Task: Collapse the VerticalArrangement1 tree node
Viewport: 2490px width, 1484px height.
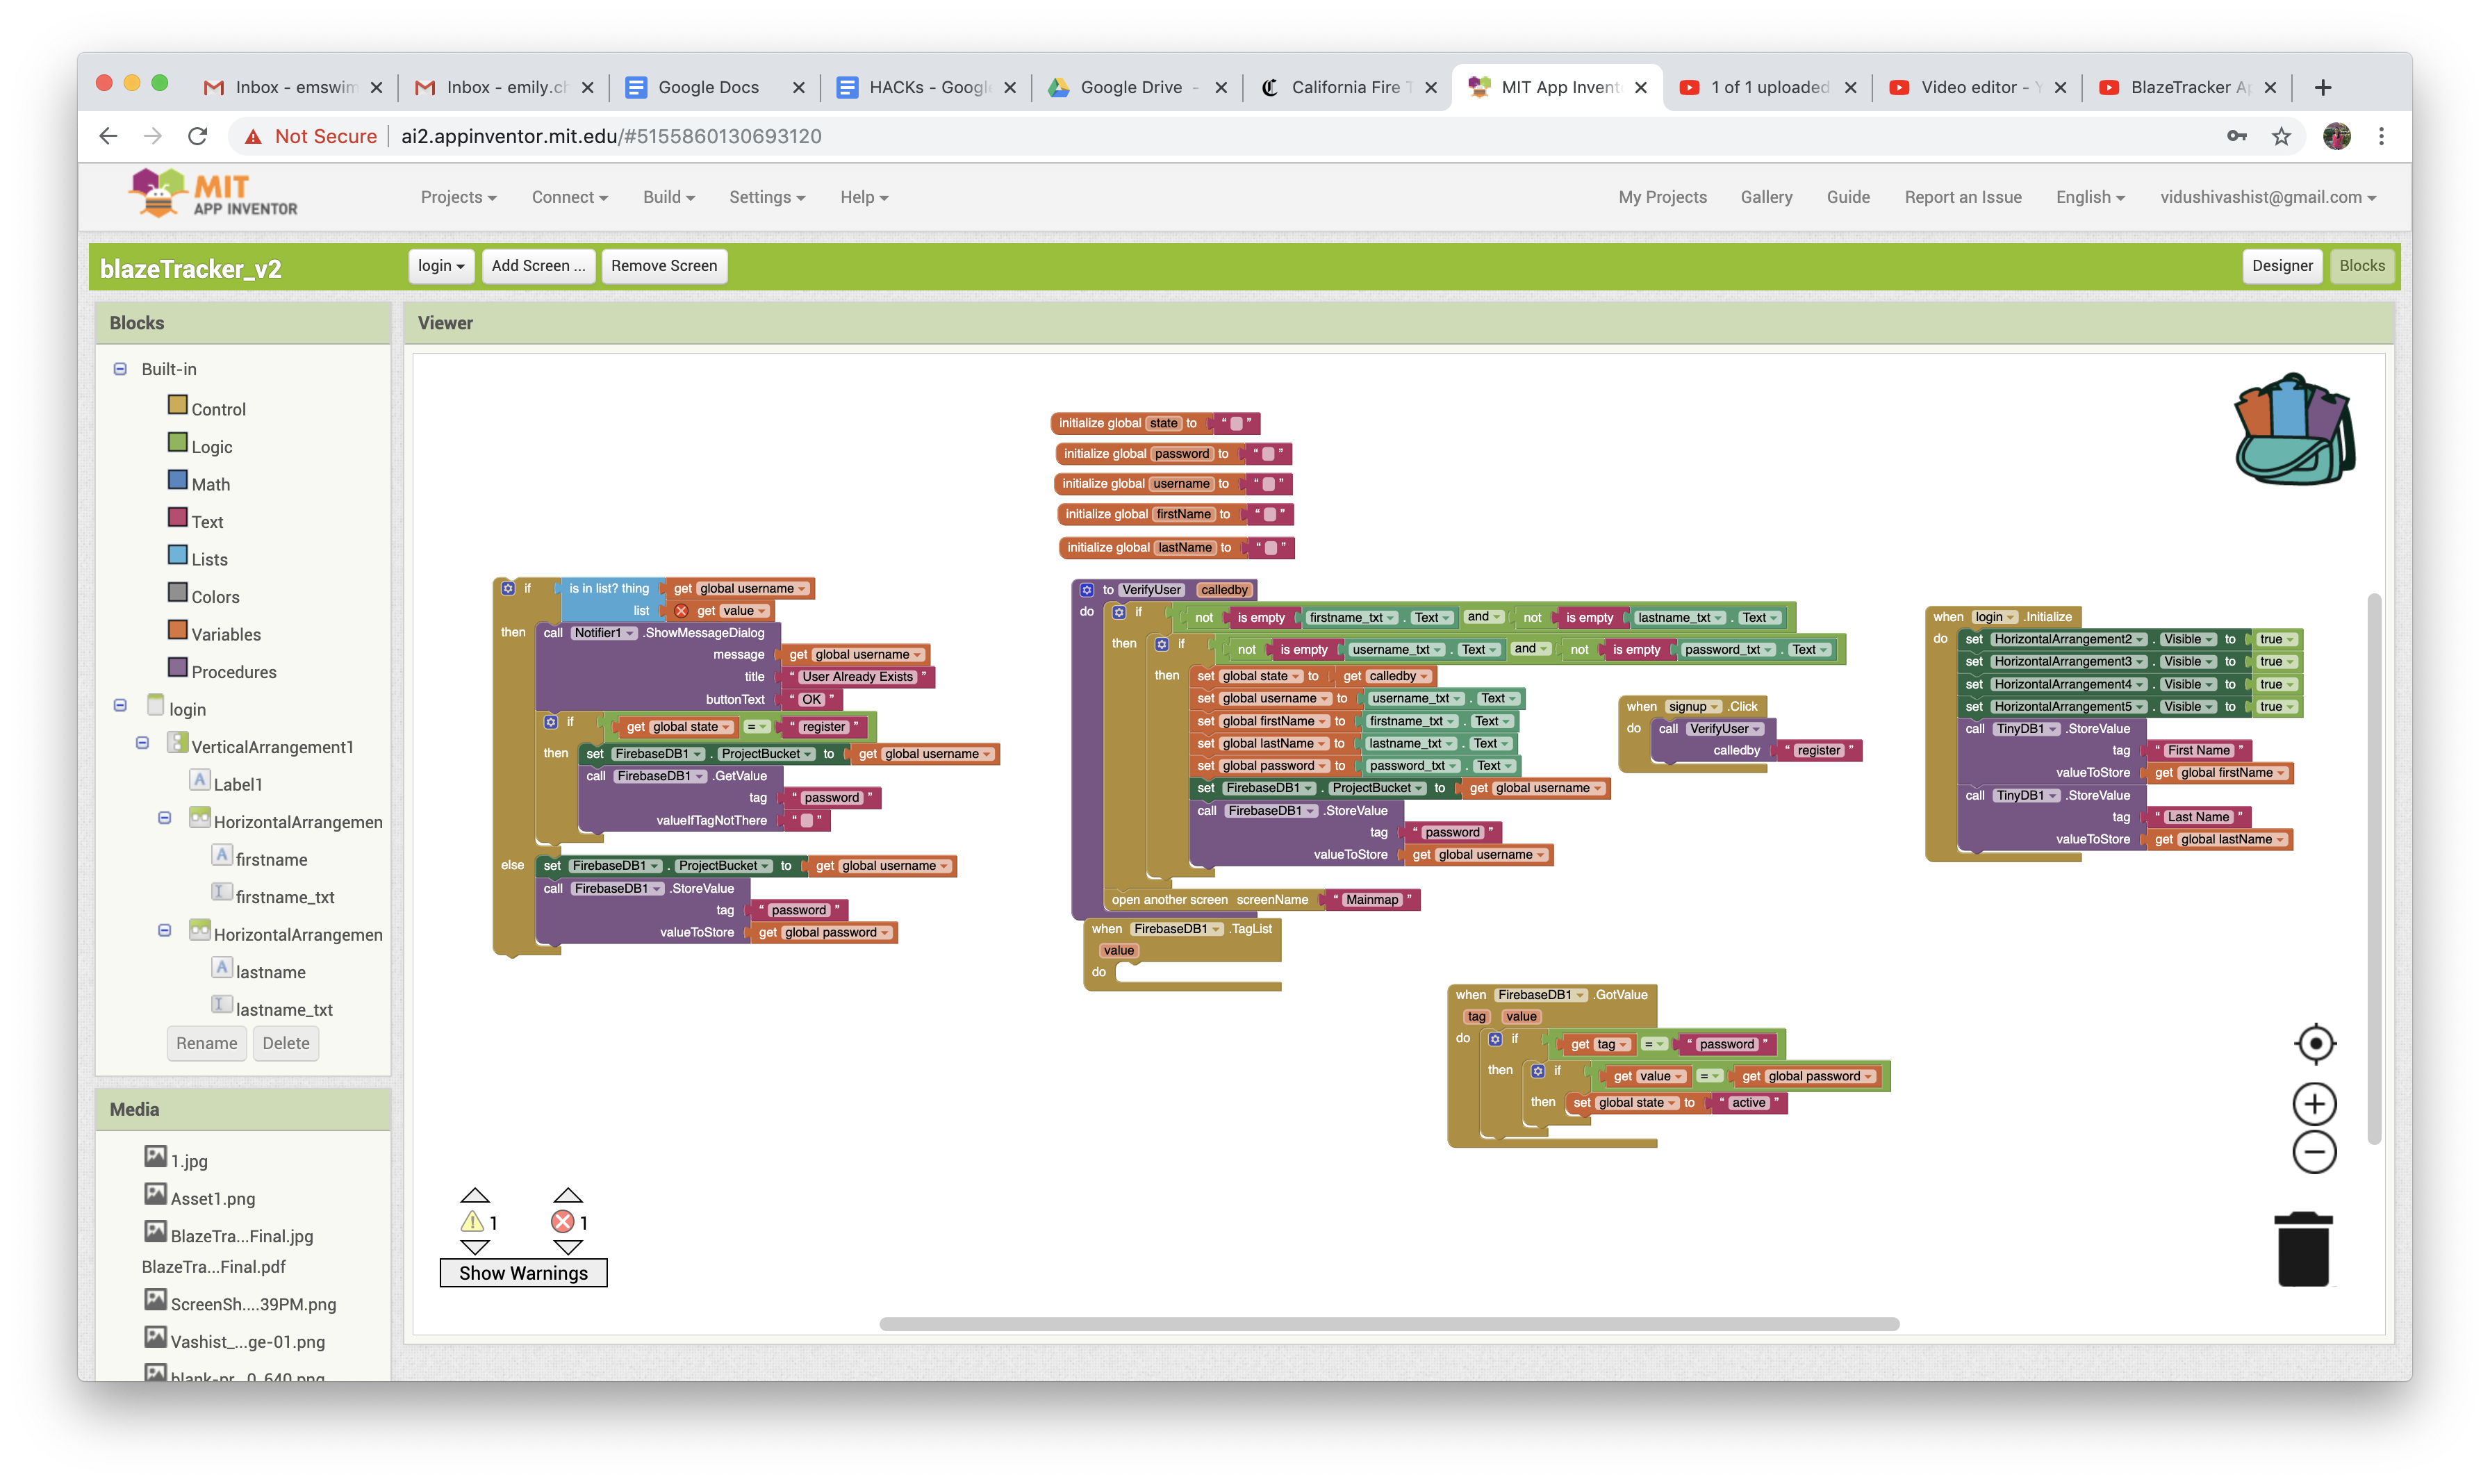Action: pyautogui.click(x=142, y=743)
